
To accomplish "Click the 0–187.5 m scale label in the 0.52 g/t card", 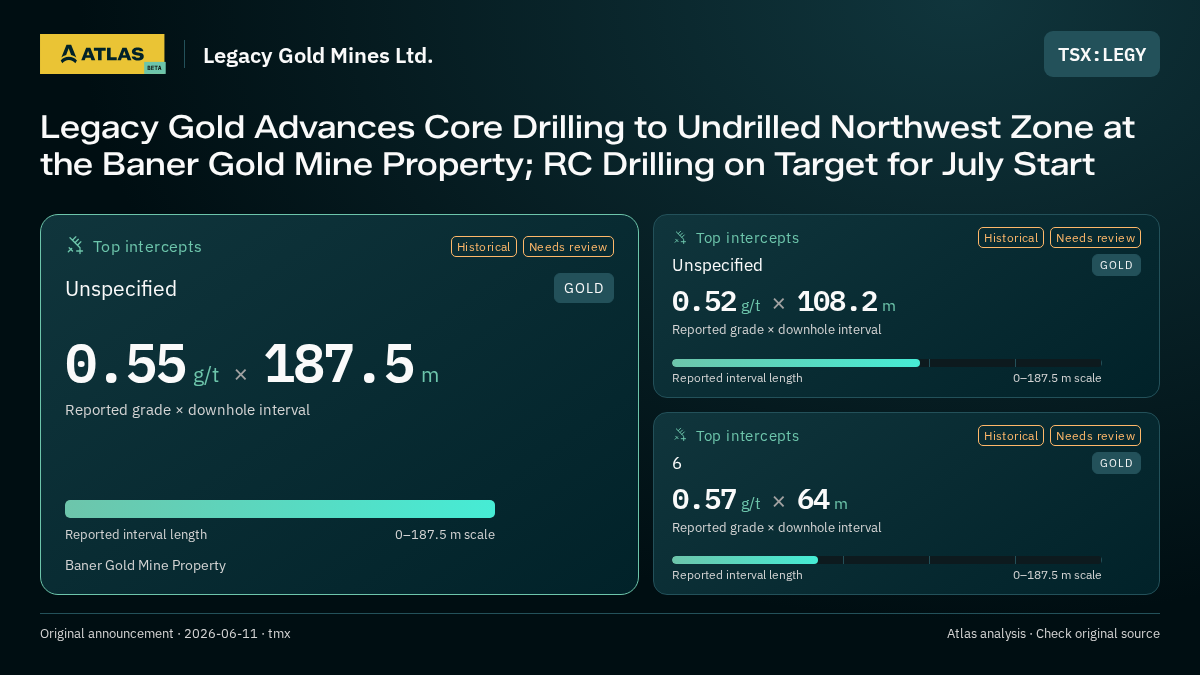I will pos(1057,378).
